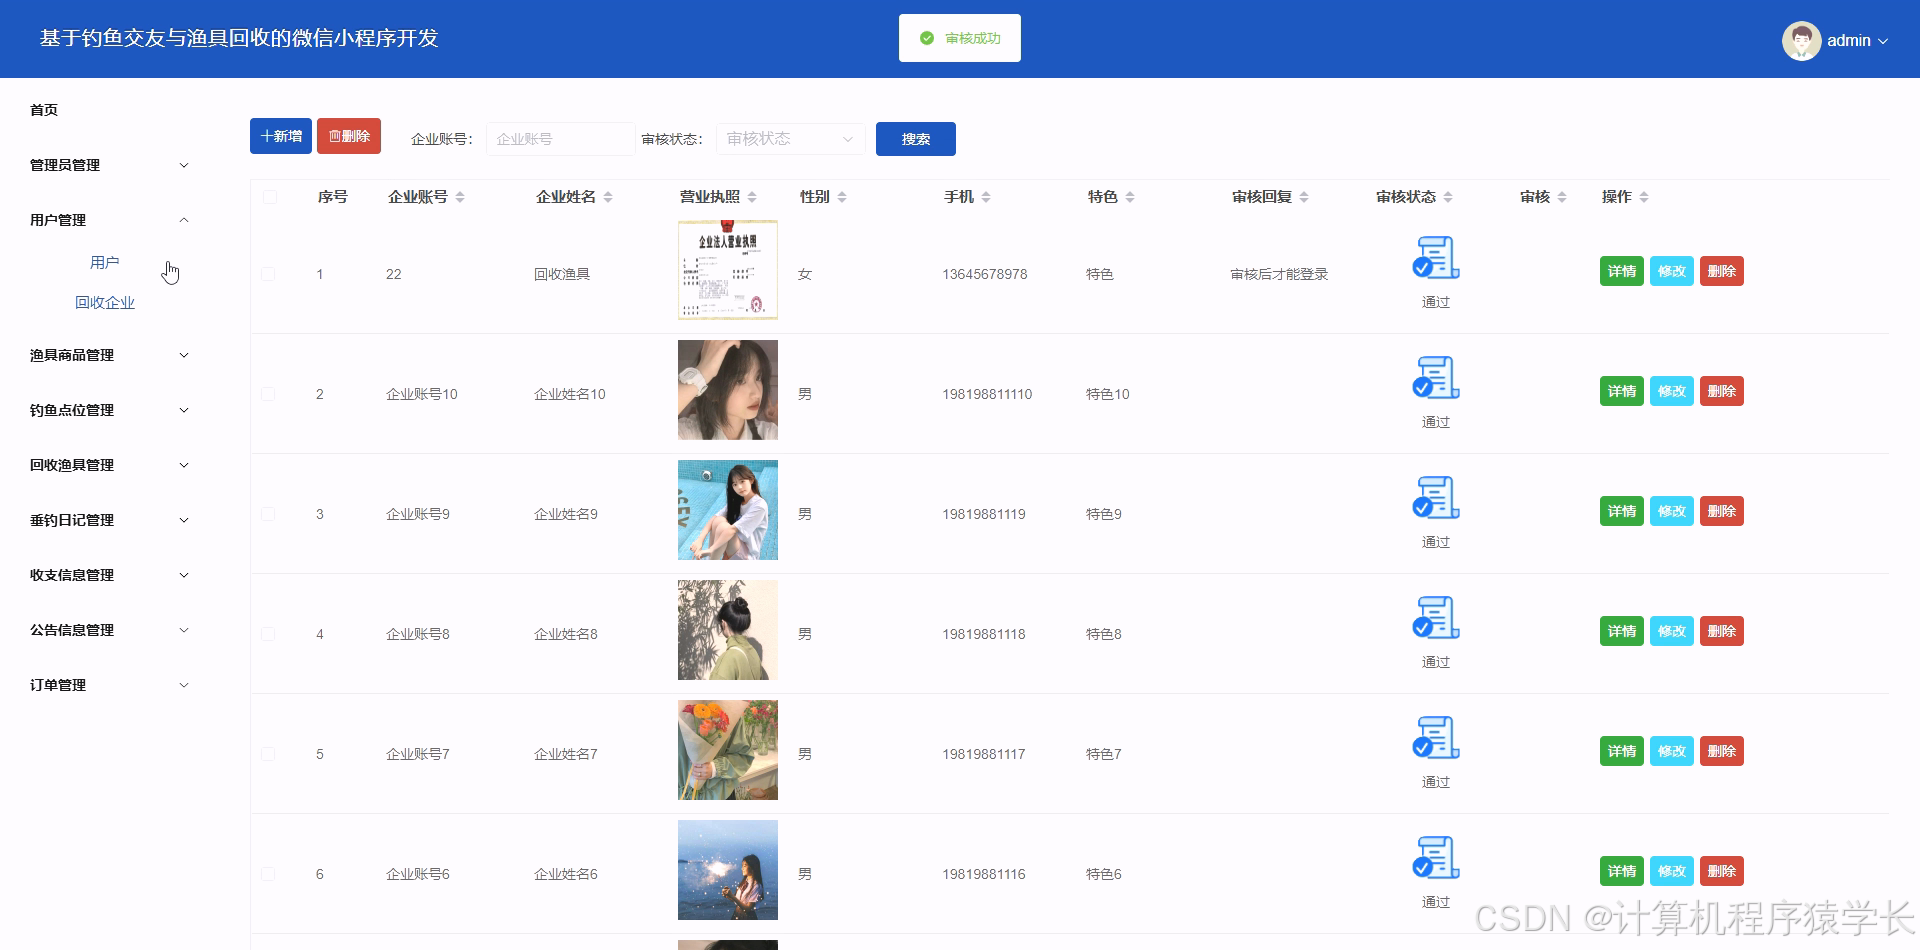This screenshot has height=950, width=1920.
Task: Click the sort icon beside 手机 column
Action: click(987, 197)
